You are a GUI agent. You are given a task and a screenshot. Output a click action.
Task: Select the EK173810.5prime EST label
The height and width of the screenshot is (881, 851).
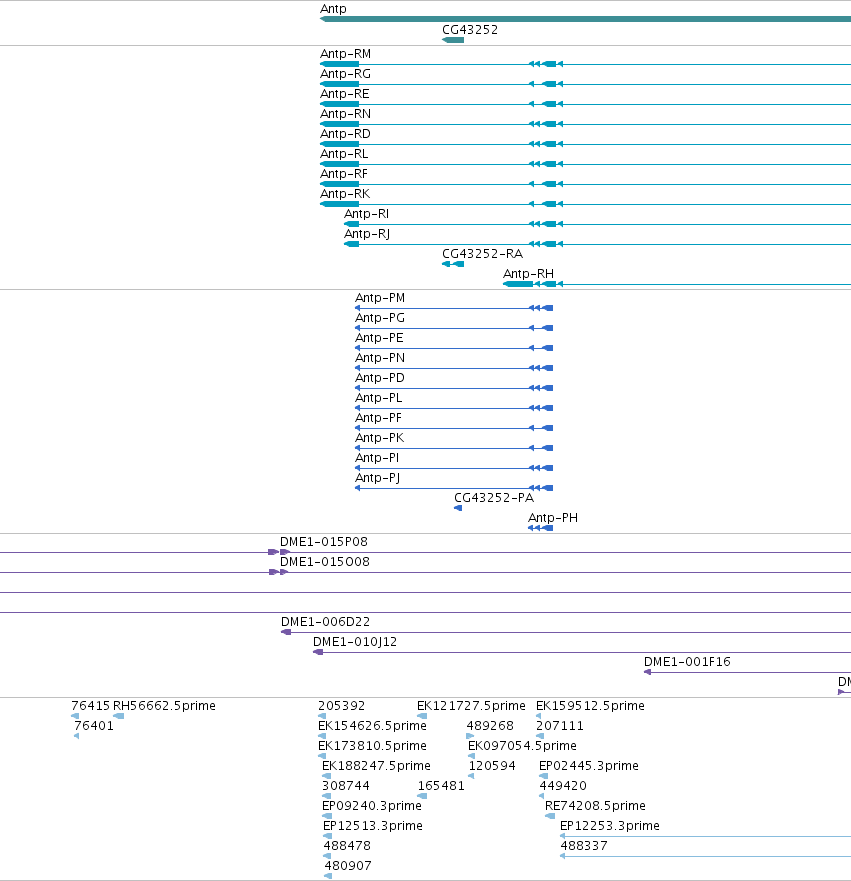click(x=372, y=746)
